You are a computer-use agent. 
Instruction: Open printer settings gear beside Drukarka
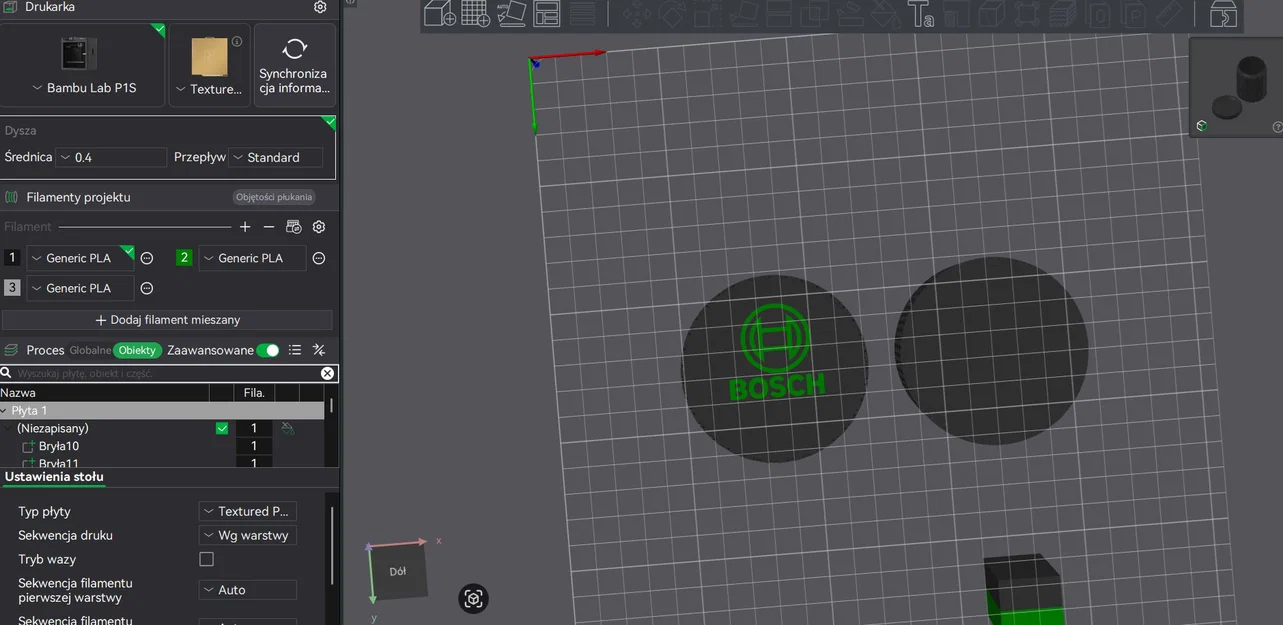[320, 7]
